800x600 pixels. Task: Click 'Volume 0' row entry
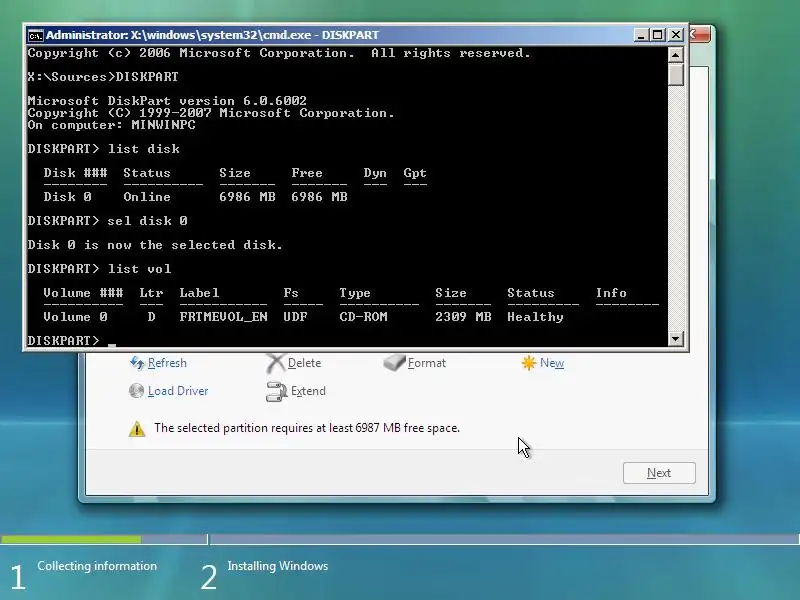(76, 316)
